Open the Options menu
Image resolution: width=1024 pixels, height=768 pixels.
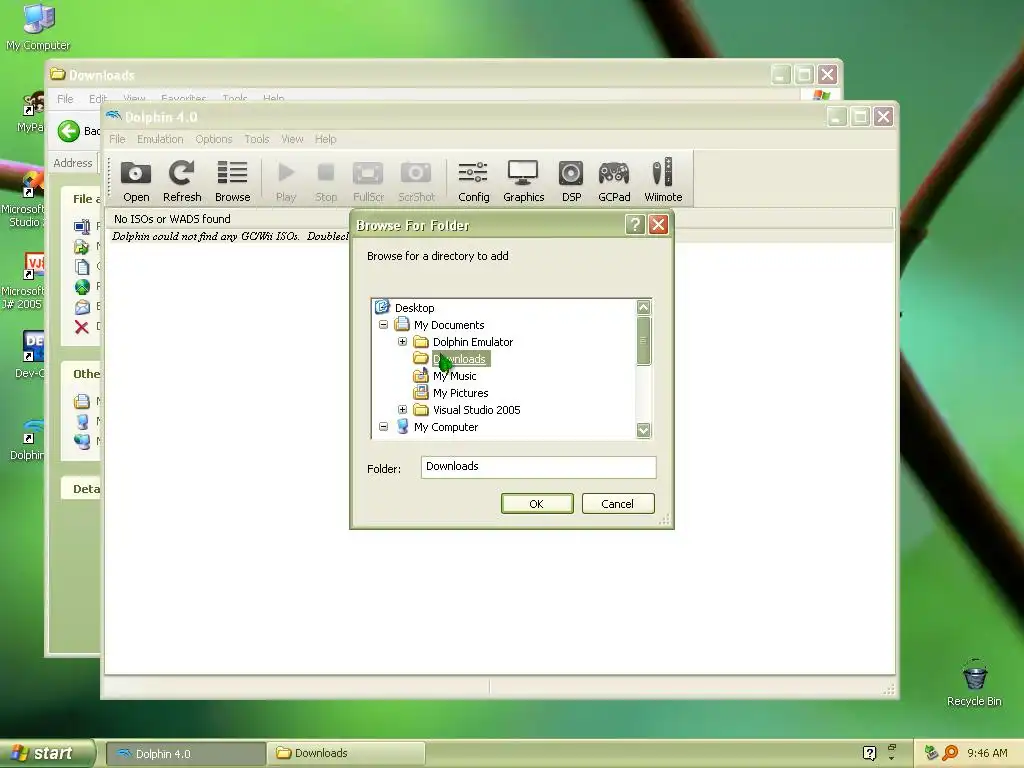point(214,139)
